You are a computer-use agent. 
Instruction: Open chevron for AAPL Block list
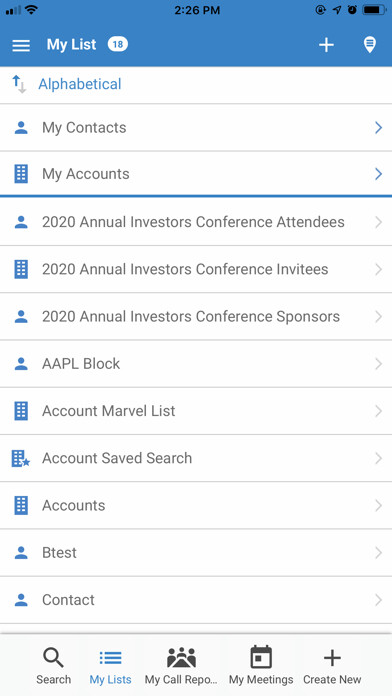378,364
